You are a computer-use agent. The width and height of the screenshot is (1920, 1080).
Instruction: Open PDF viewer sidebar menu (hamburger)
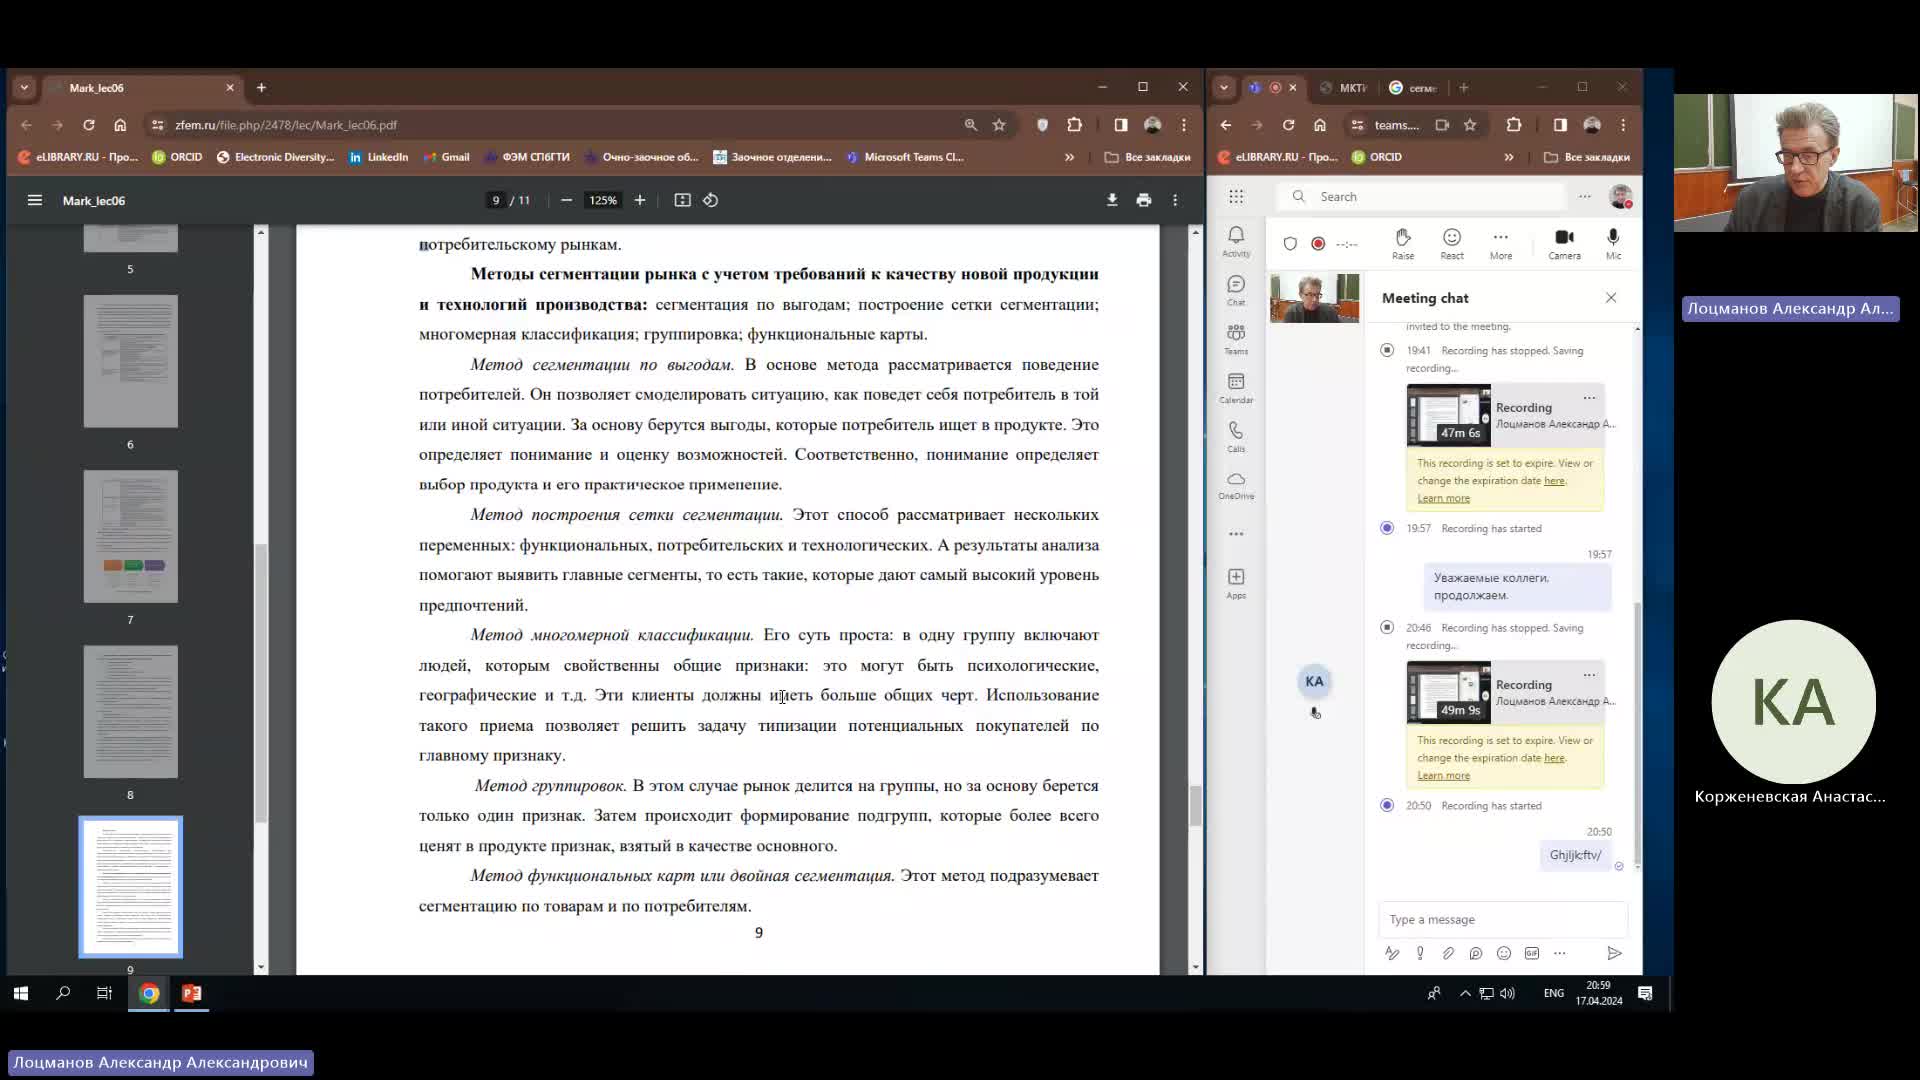point(35,200)
